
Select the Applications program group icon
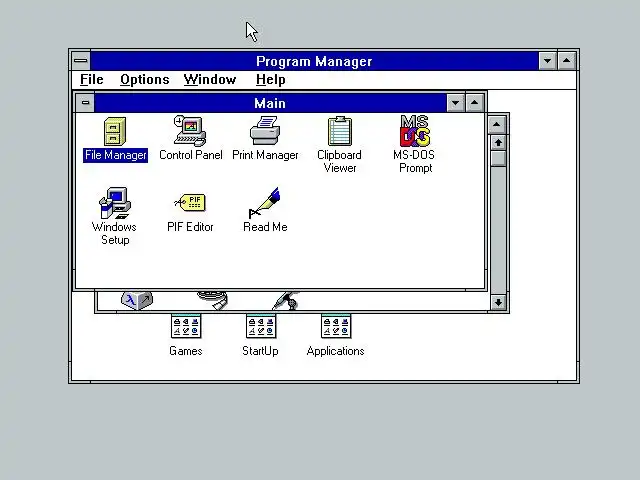[336, 326]
